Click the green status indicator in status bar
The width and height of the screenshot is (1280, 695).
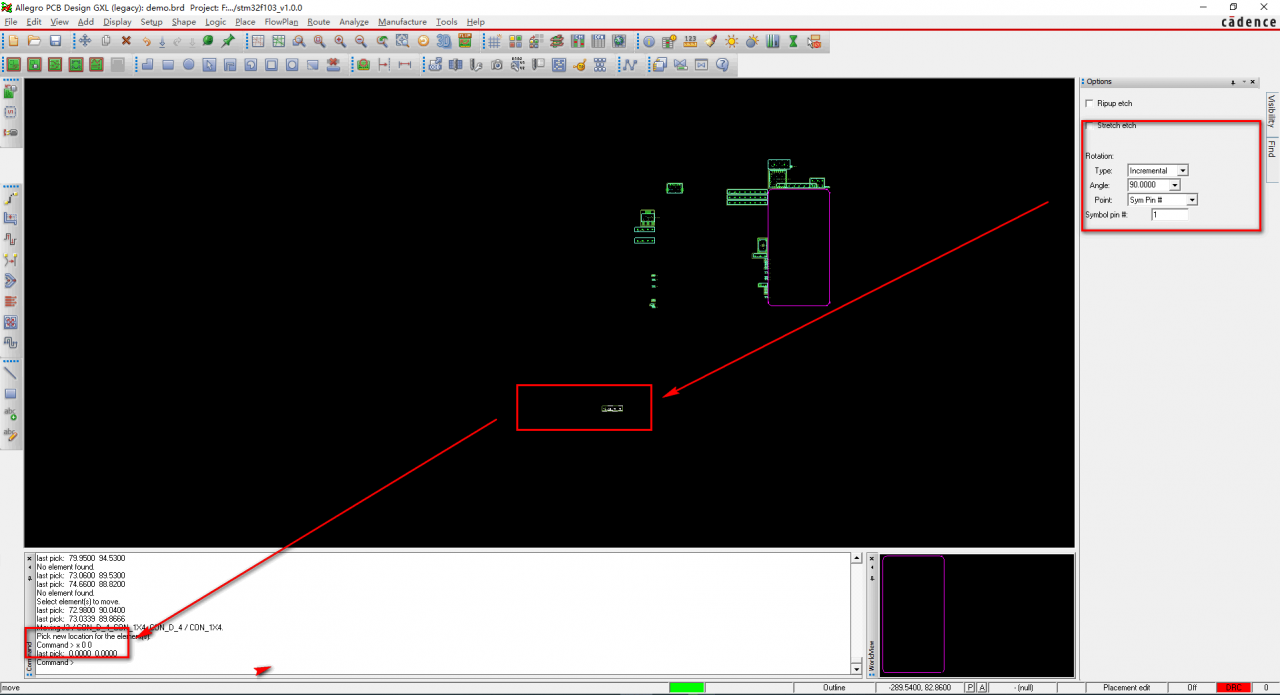686,688
